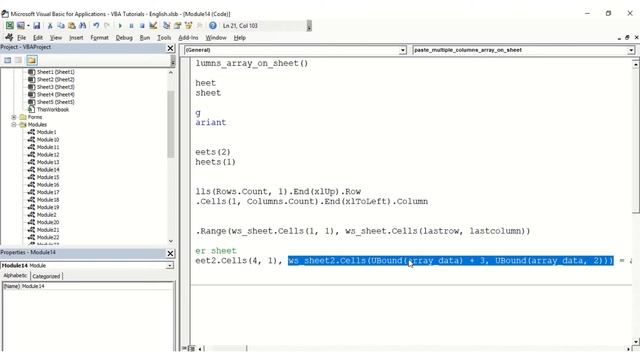The image size is (640, 360).
Task: Open Object Browser toolbar icon
Action: click(x=188, y=26)
